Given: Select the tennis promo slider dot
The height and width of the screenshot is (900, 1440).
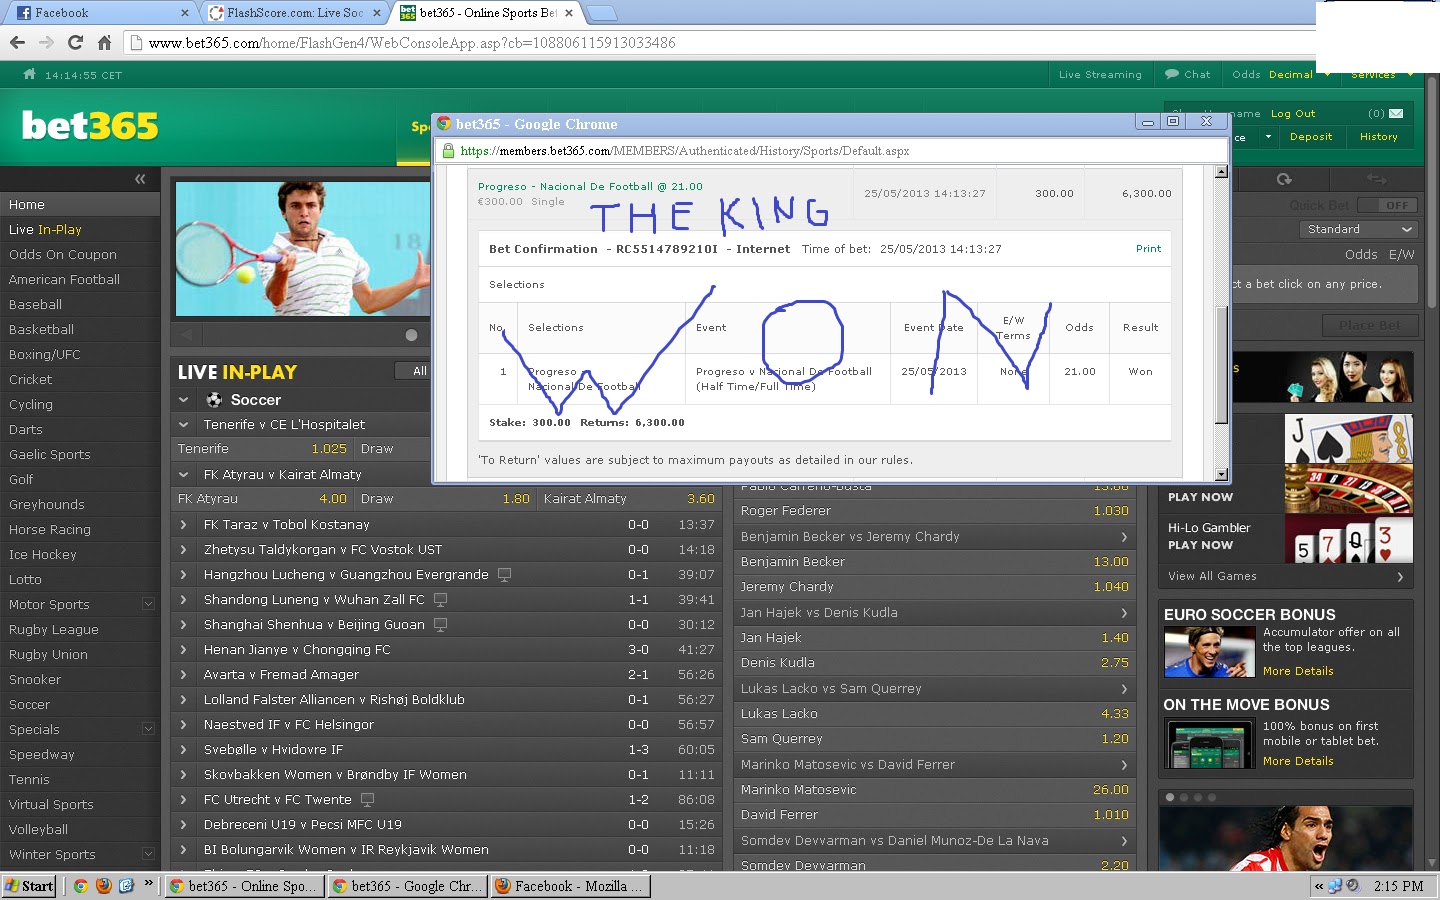Looking at the screenshot, I should 411,334.
